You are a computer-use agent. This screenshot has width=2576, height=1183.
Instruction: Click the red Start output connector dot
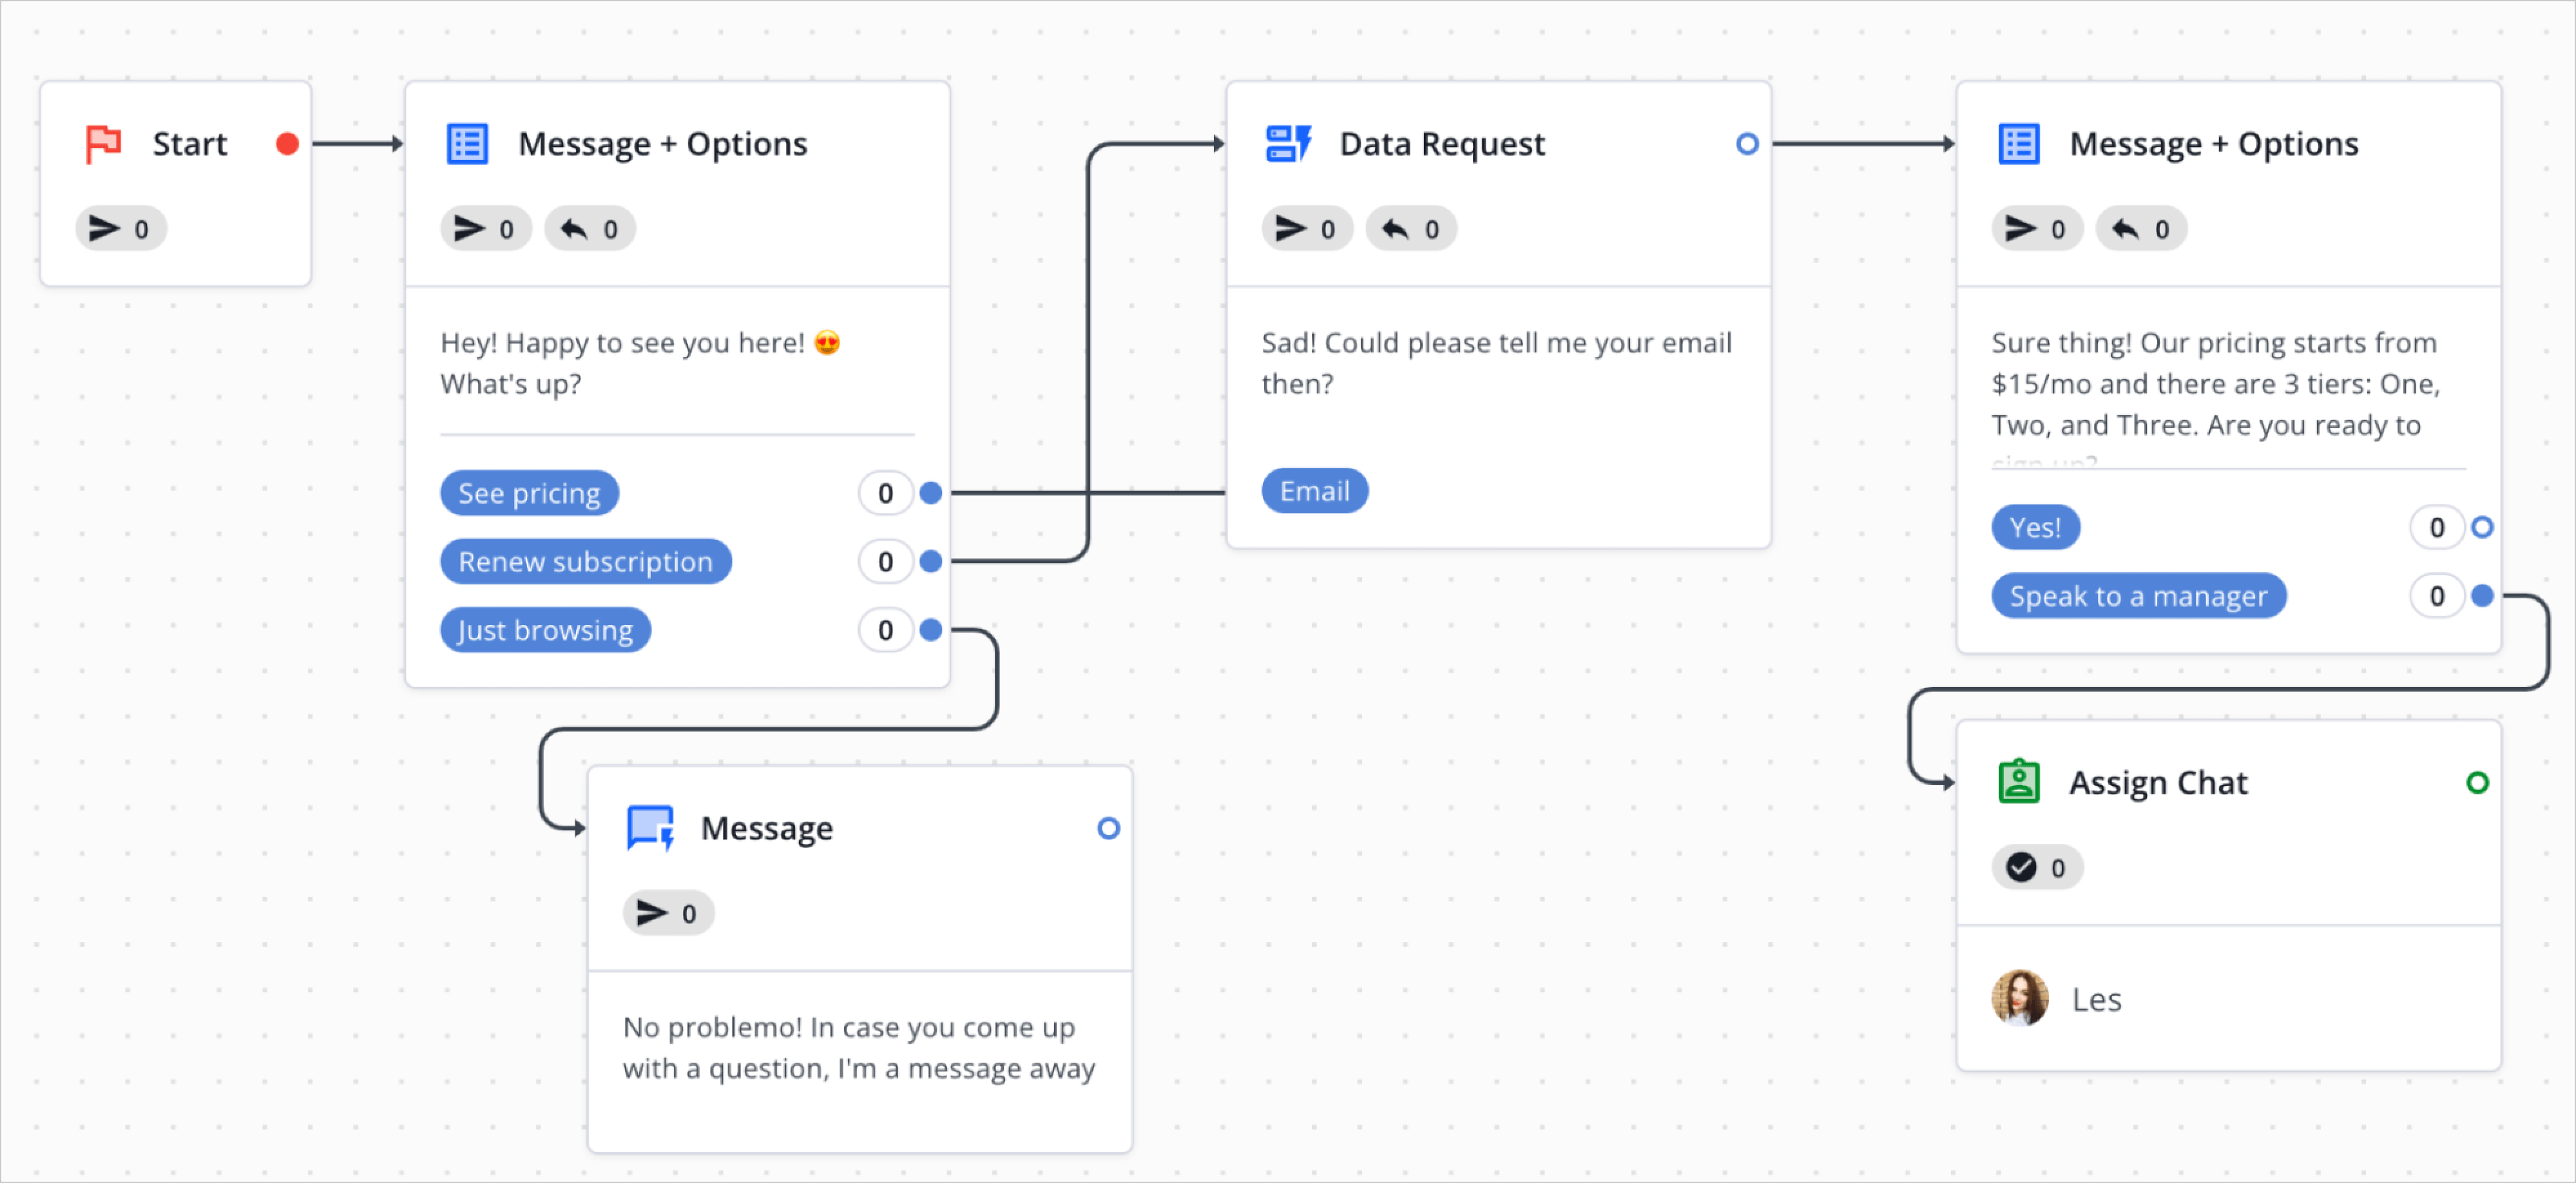pos(287,144)
